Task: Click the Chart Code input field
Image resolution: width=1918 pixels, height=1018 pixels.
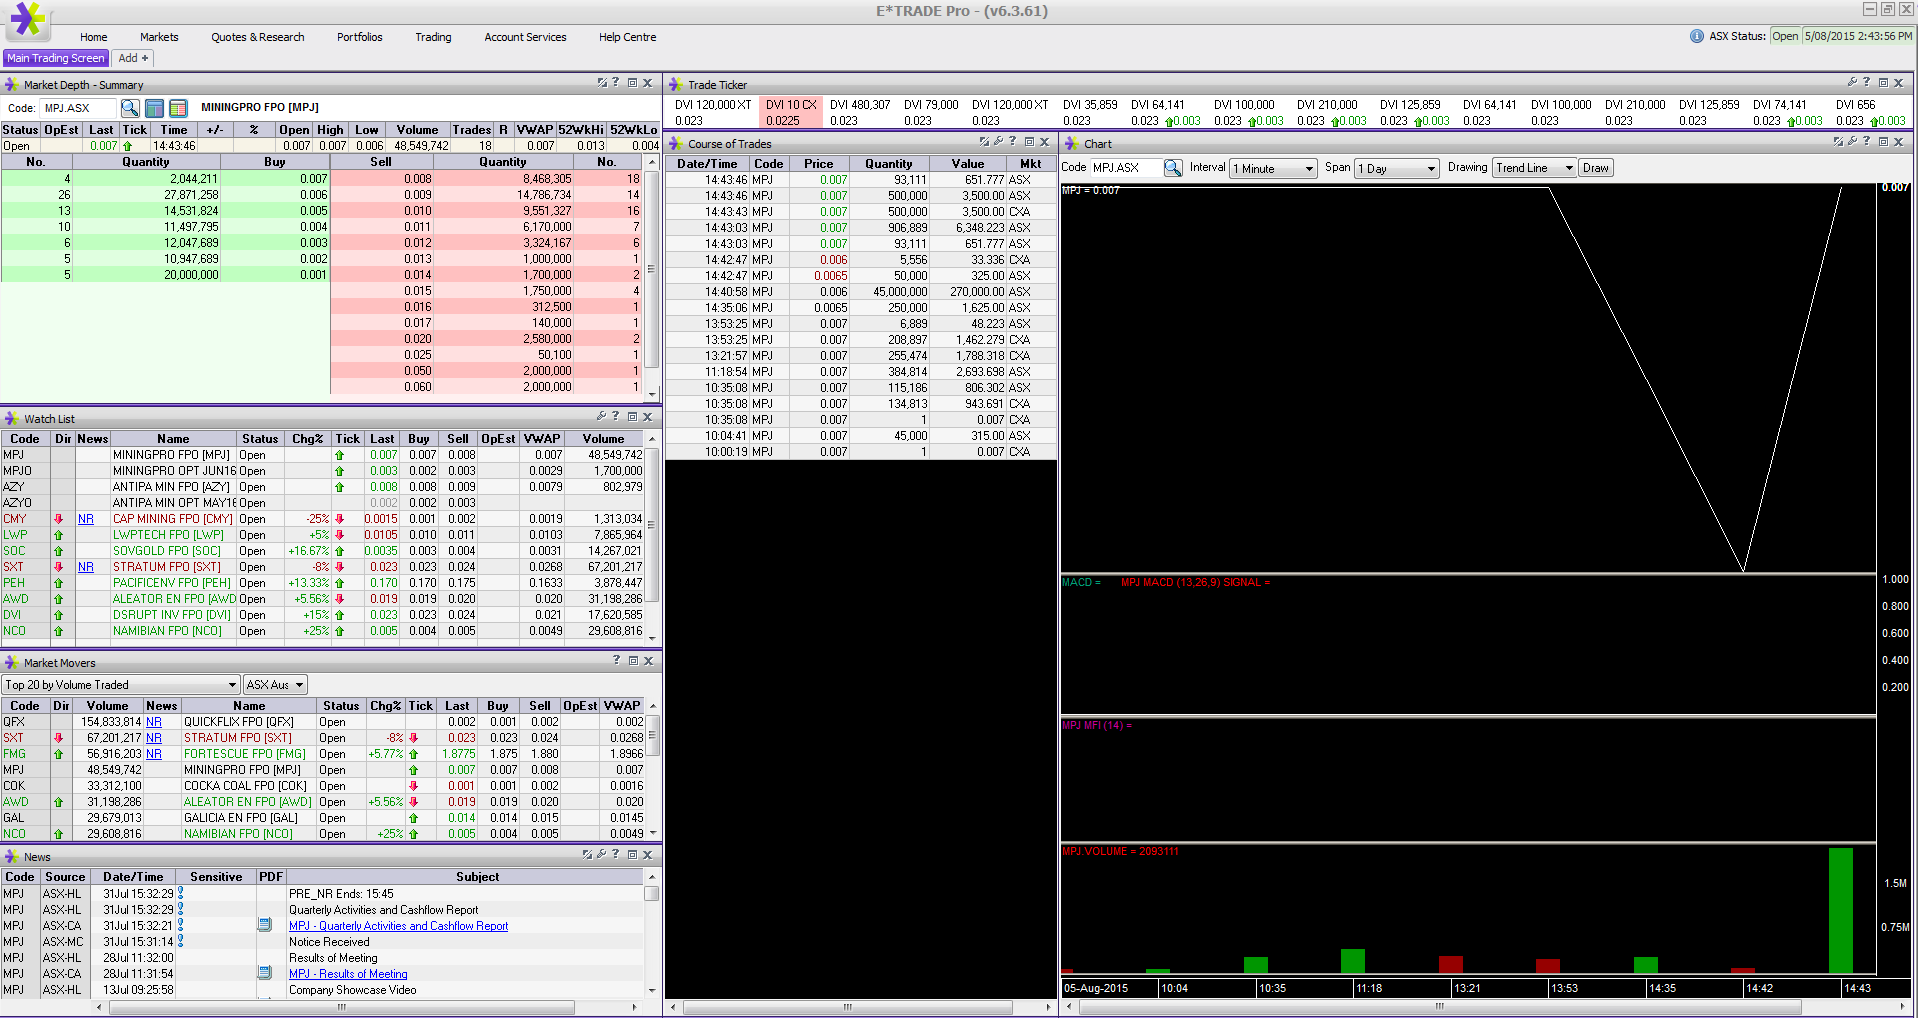Action: coord(1125,168)
